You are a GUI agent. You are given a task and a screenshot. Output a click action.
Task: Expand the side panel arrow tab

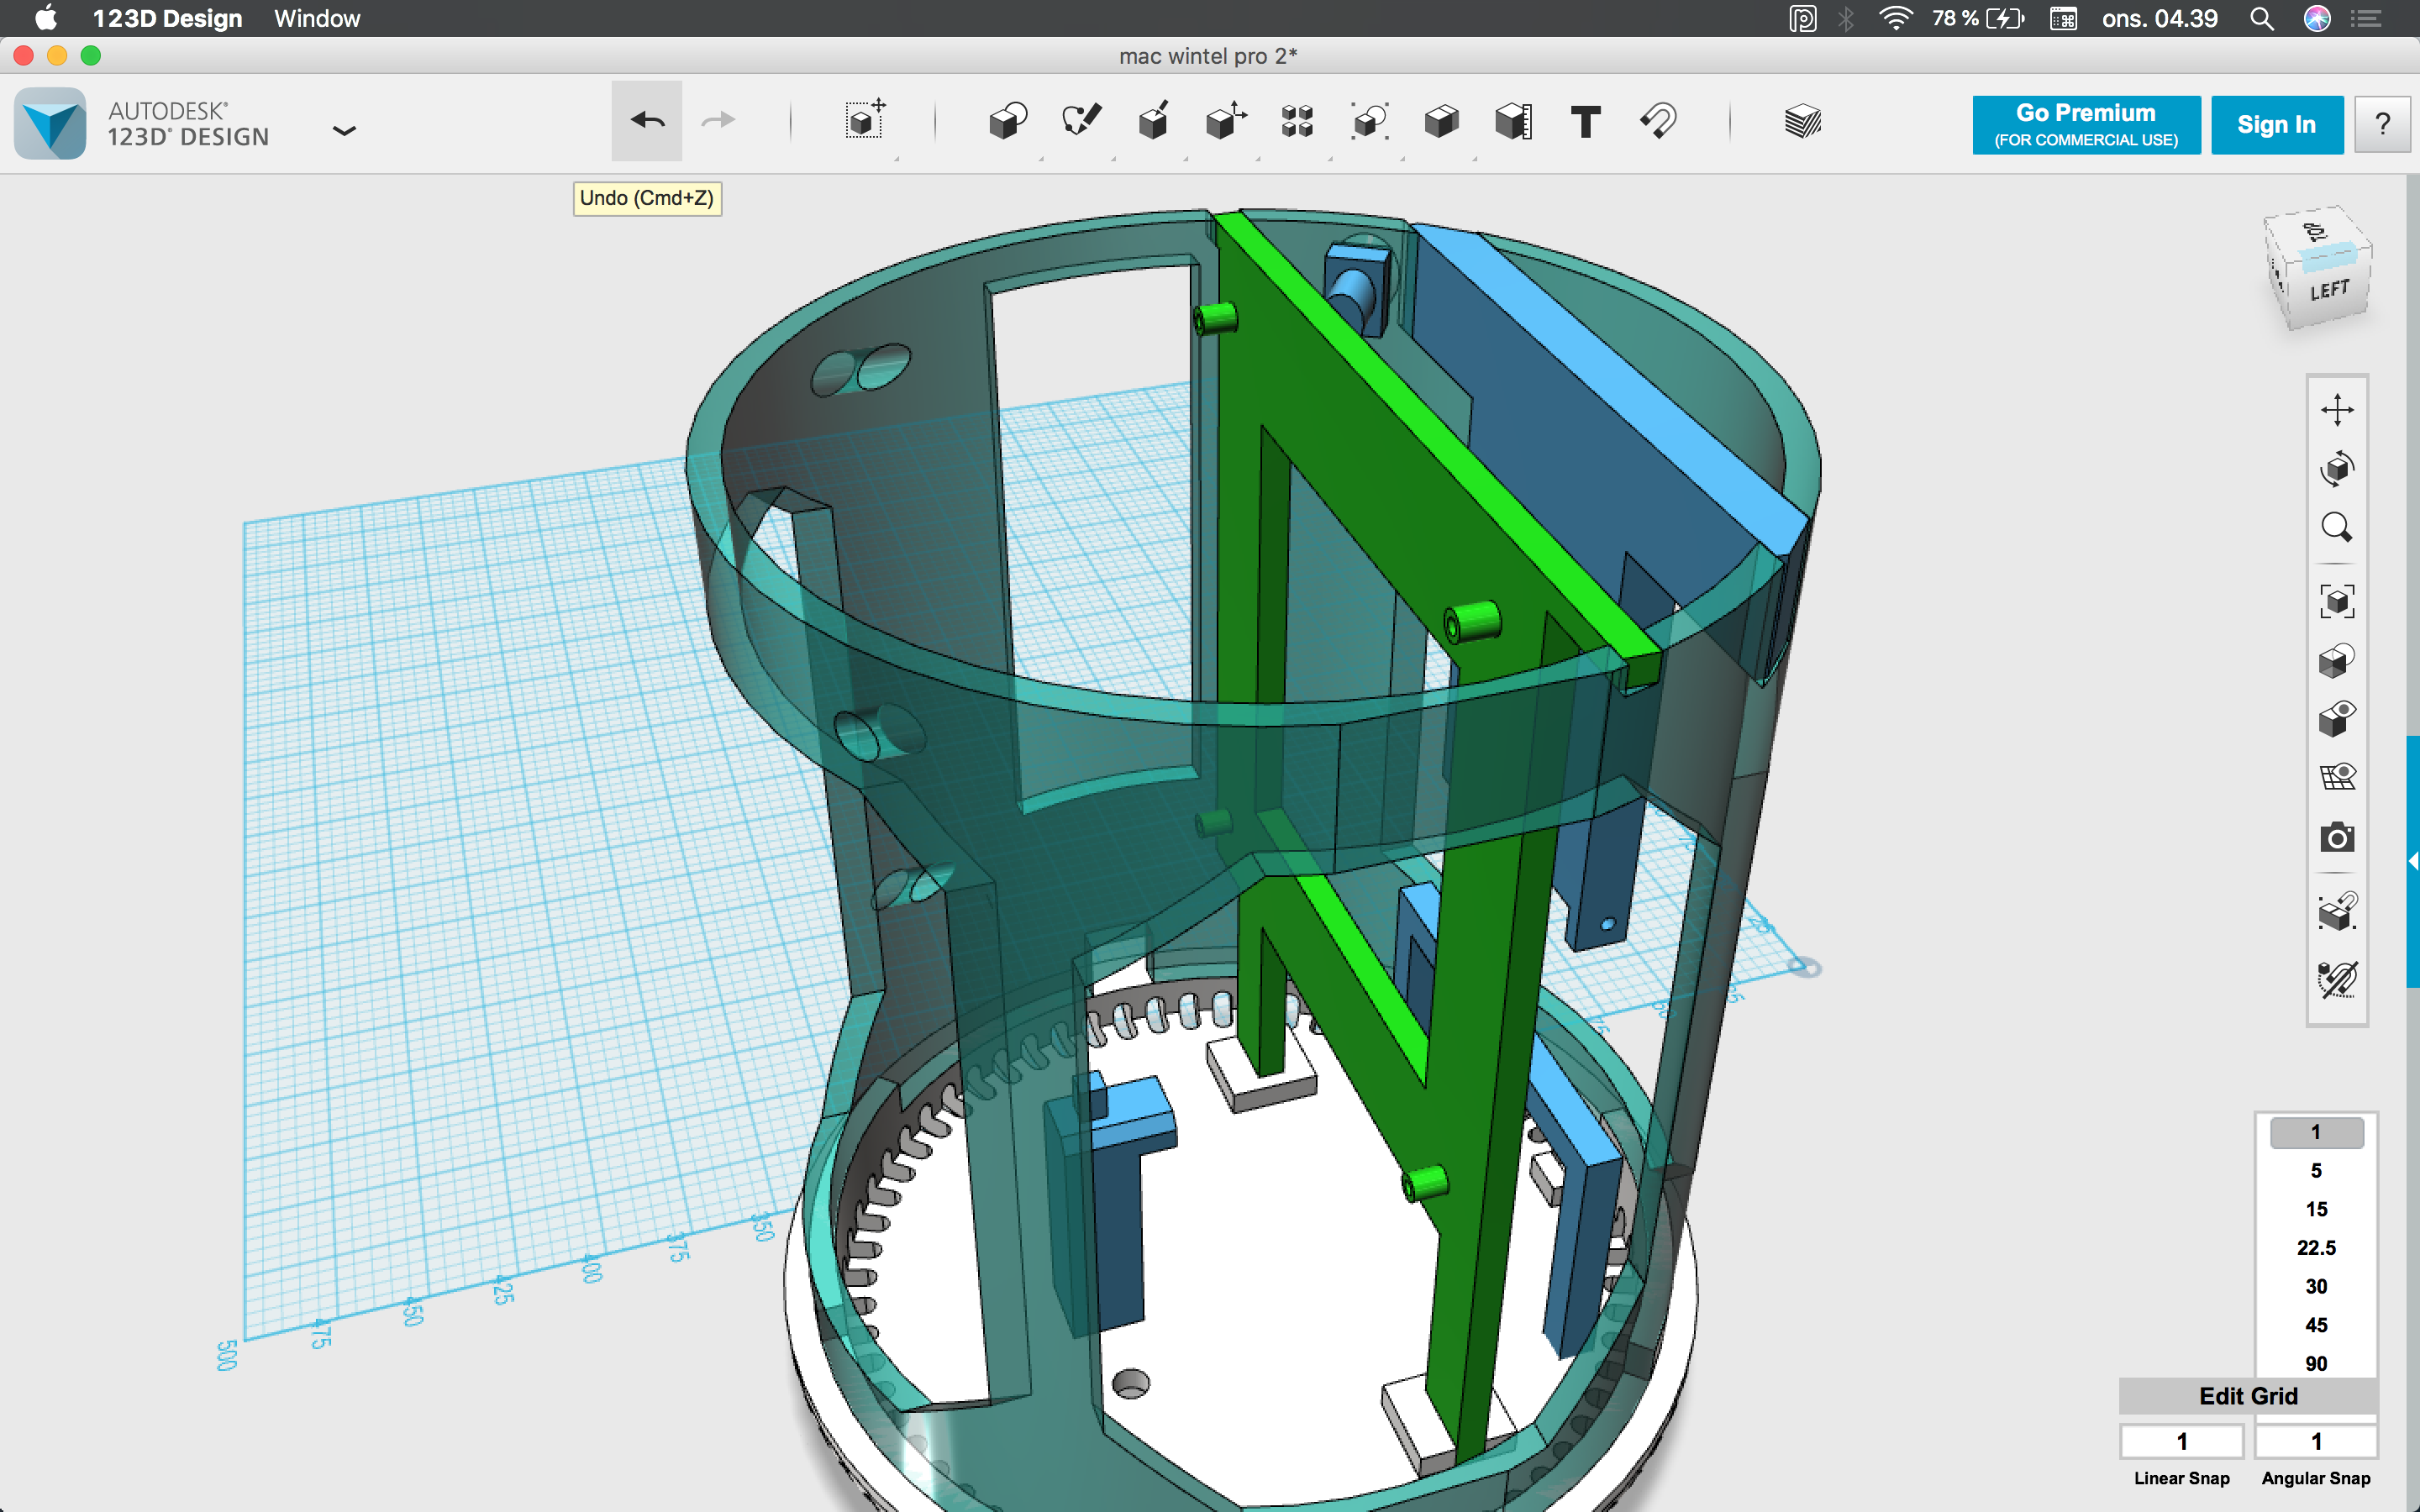click(2412, 861)
